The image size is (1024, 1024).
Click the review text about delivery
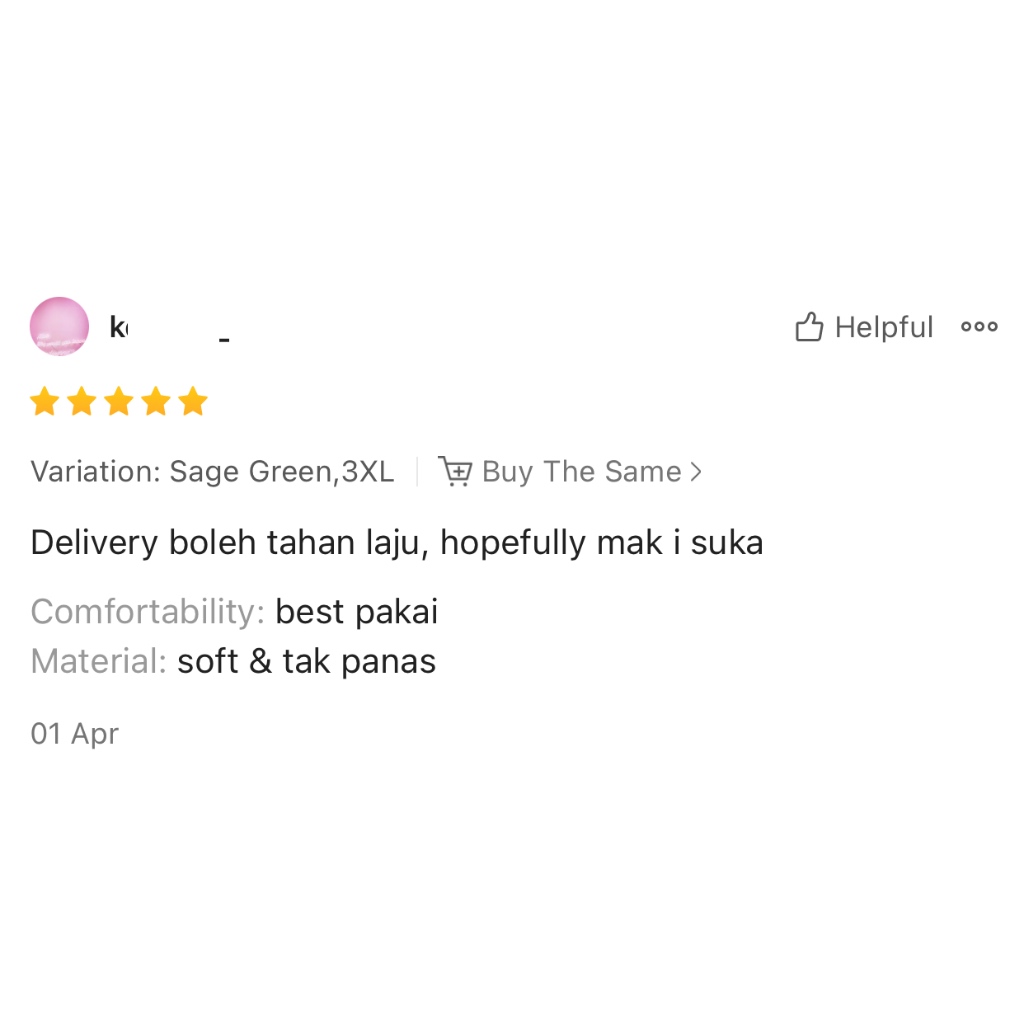click(x=397, y=543)
